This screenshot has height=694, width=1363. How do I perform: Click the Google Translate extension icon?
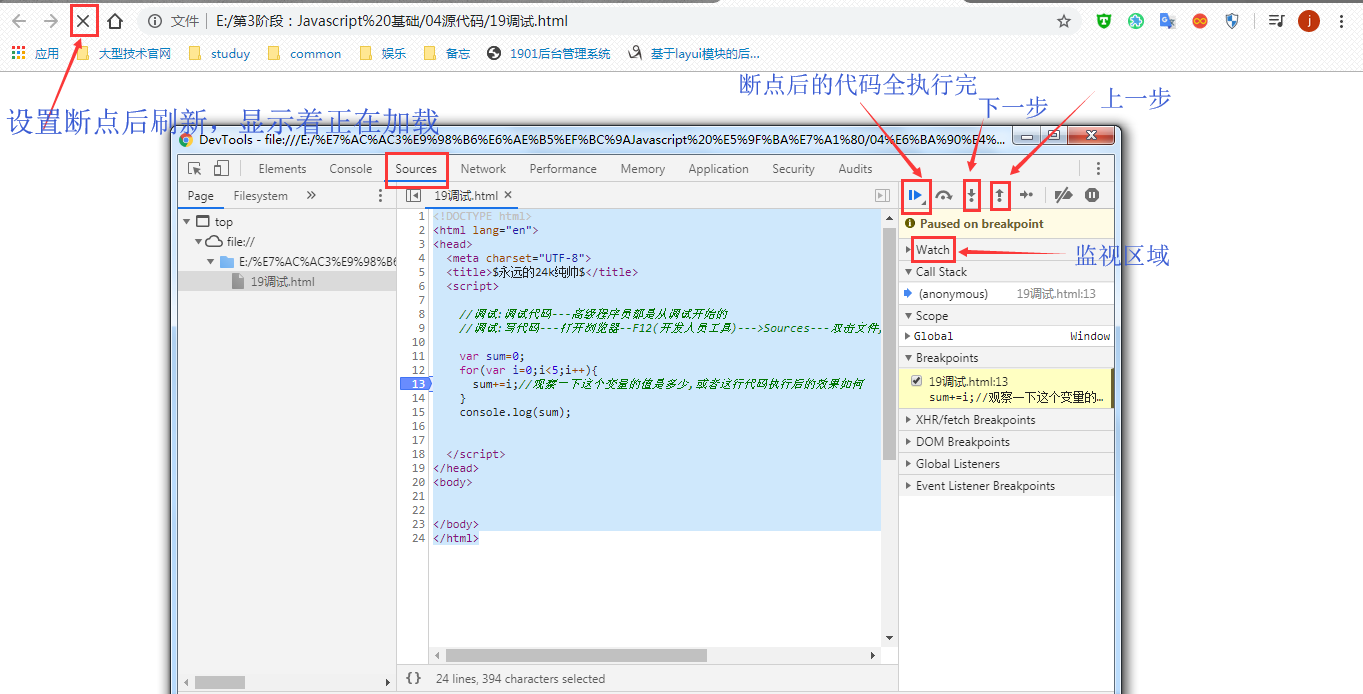(1167, 21)
